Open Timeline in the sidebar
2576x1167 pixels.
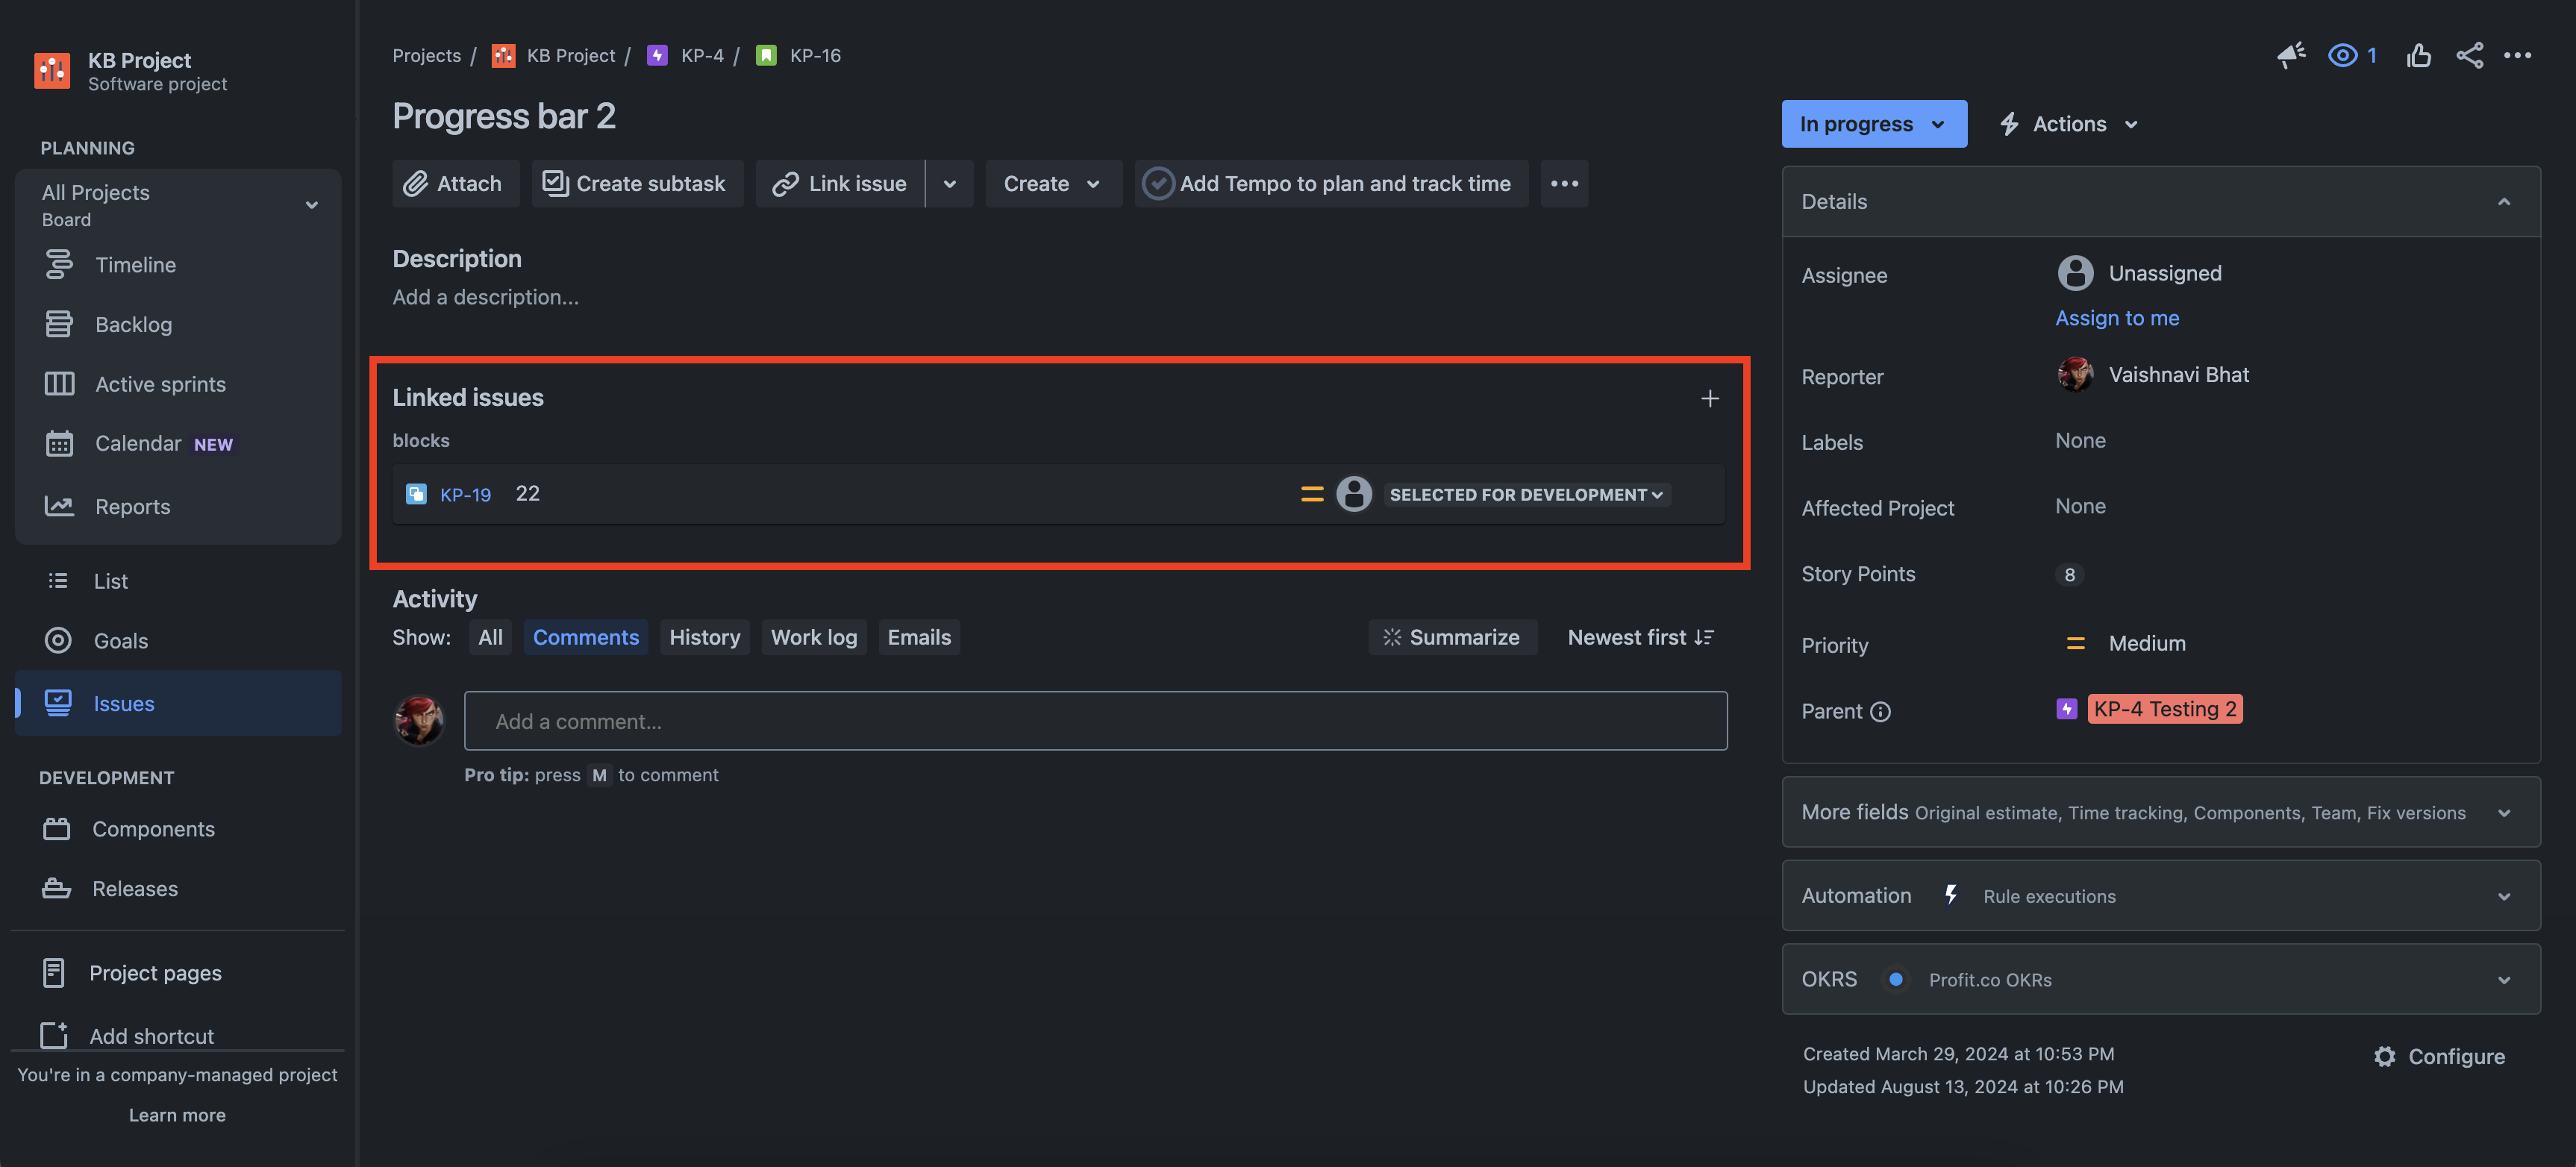tap(135, 265)
